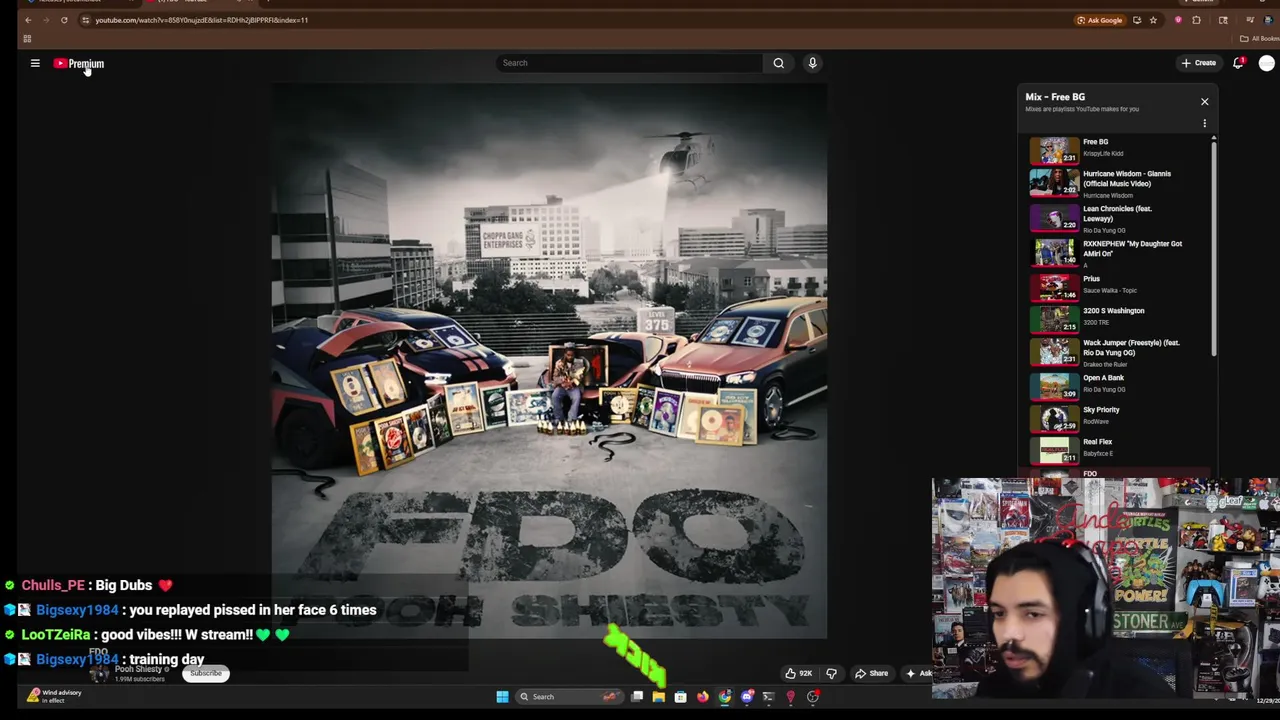Open the YouTube hamburger guide menu
This screenshot has width=1280, height=720.
(x=35, y=63)
